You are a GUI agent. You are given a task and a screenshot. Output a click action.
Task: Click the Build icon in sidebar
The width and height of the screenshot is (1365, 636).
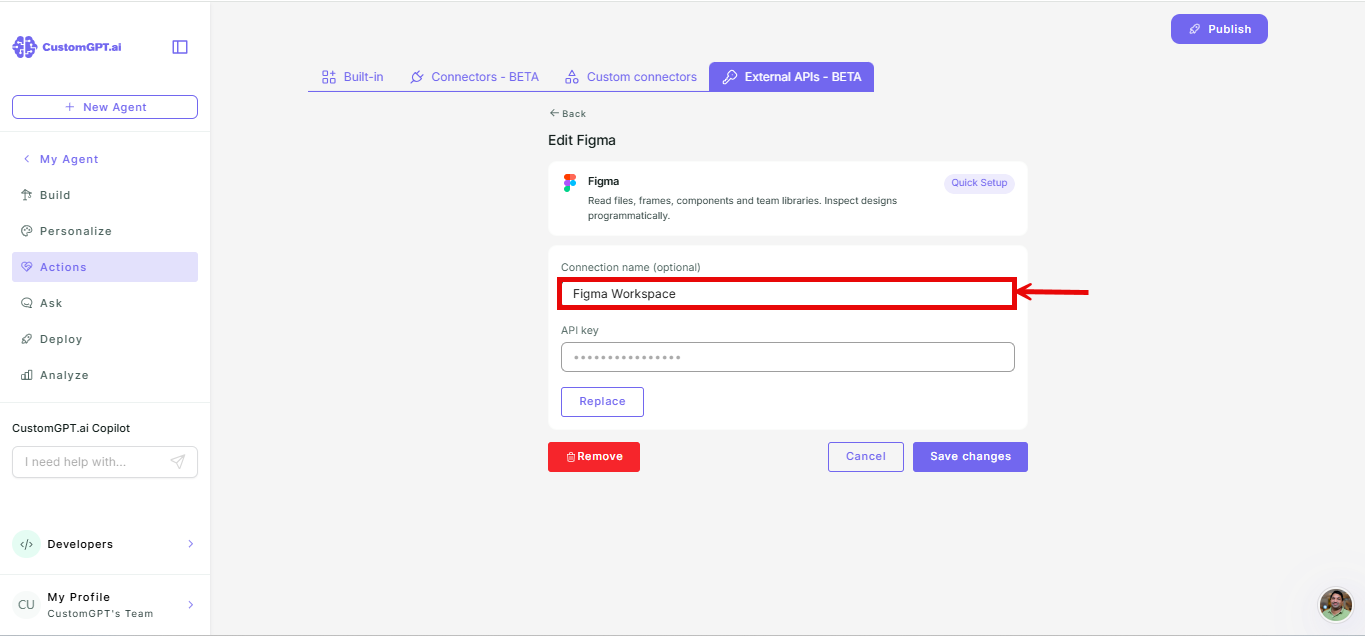pos(27,195)
